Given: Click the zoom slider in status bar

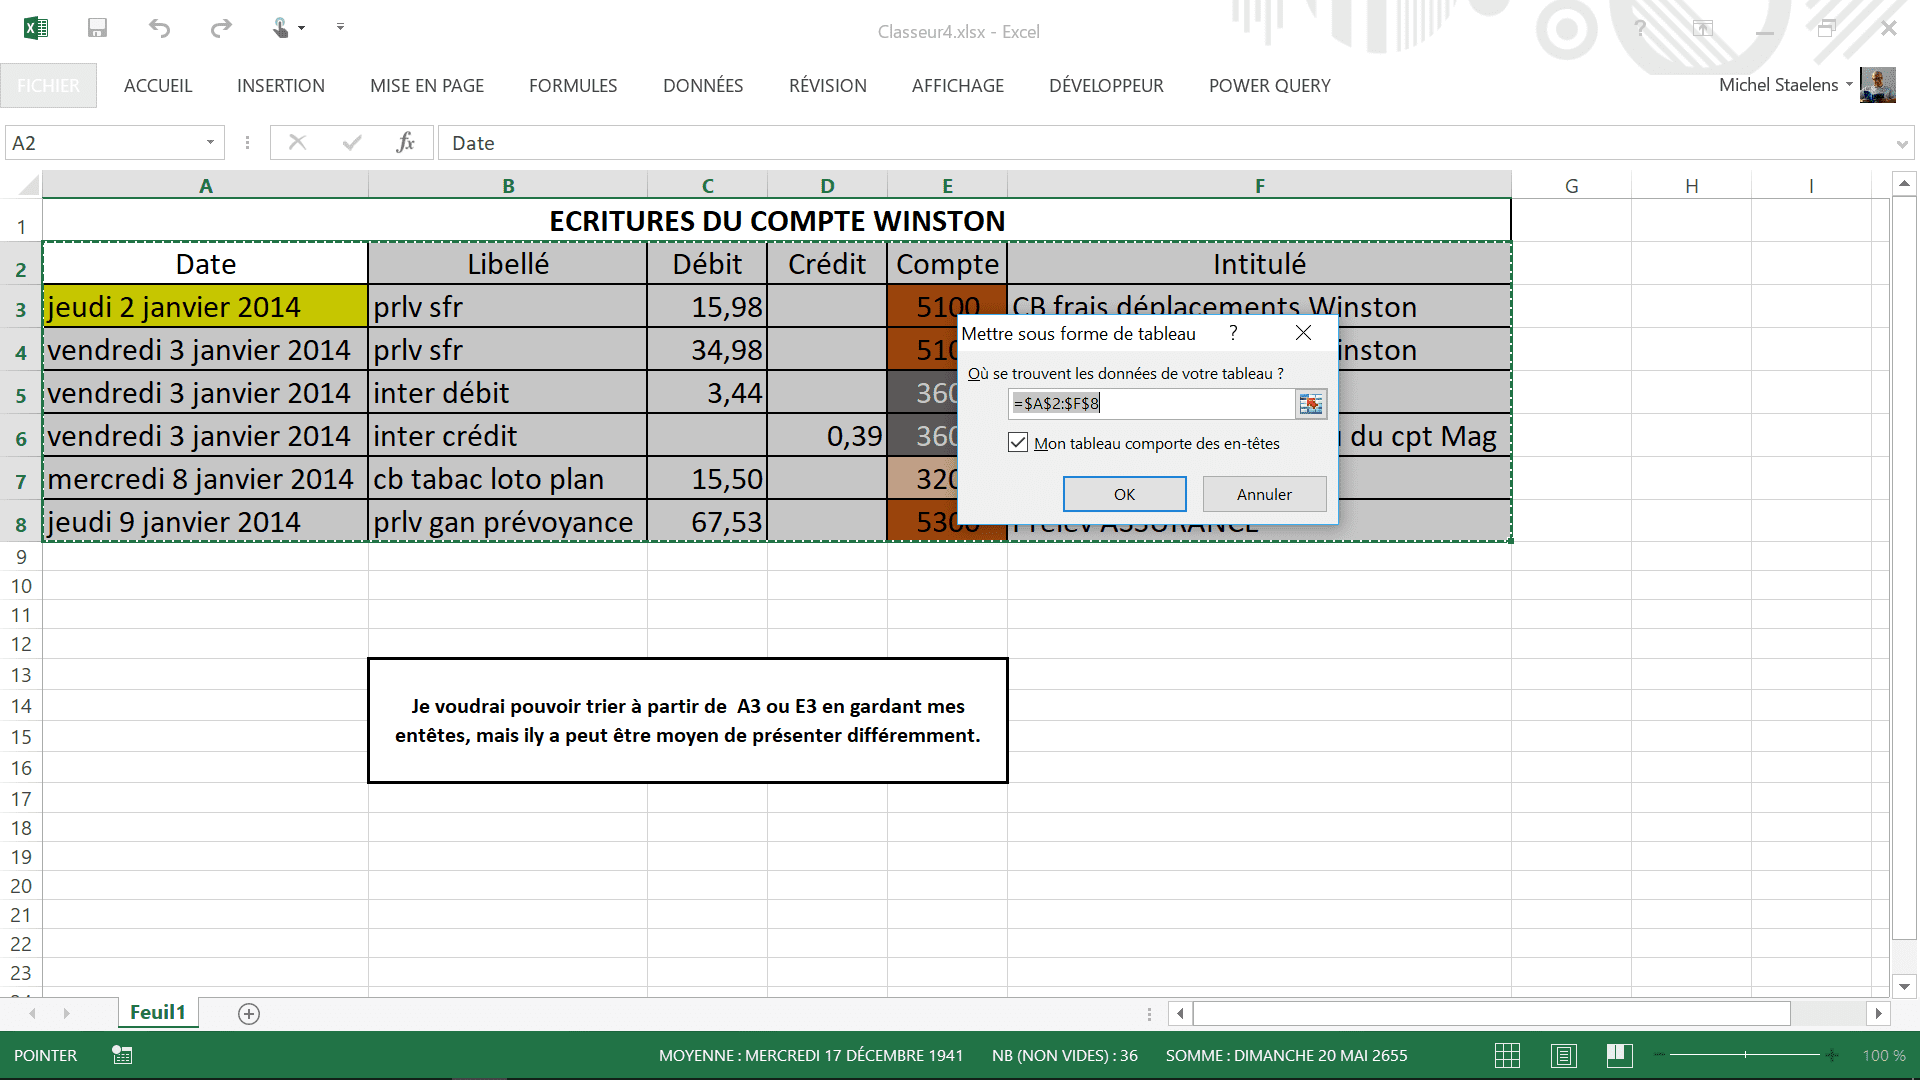Looking at the screenshot, I should tap(1745, 1055).
